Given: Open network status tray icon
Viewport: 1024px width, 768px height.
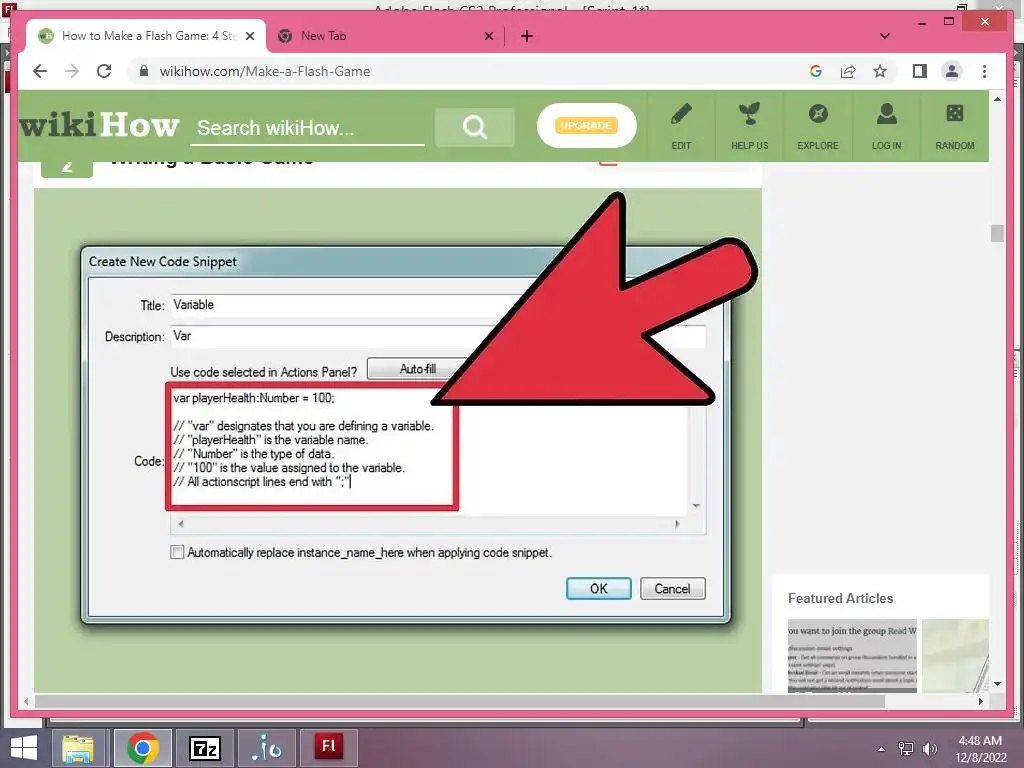Looking at the screenshot, I should point(906,749).
